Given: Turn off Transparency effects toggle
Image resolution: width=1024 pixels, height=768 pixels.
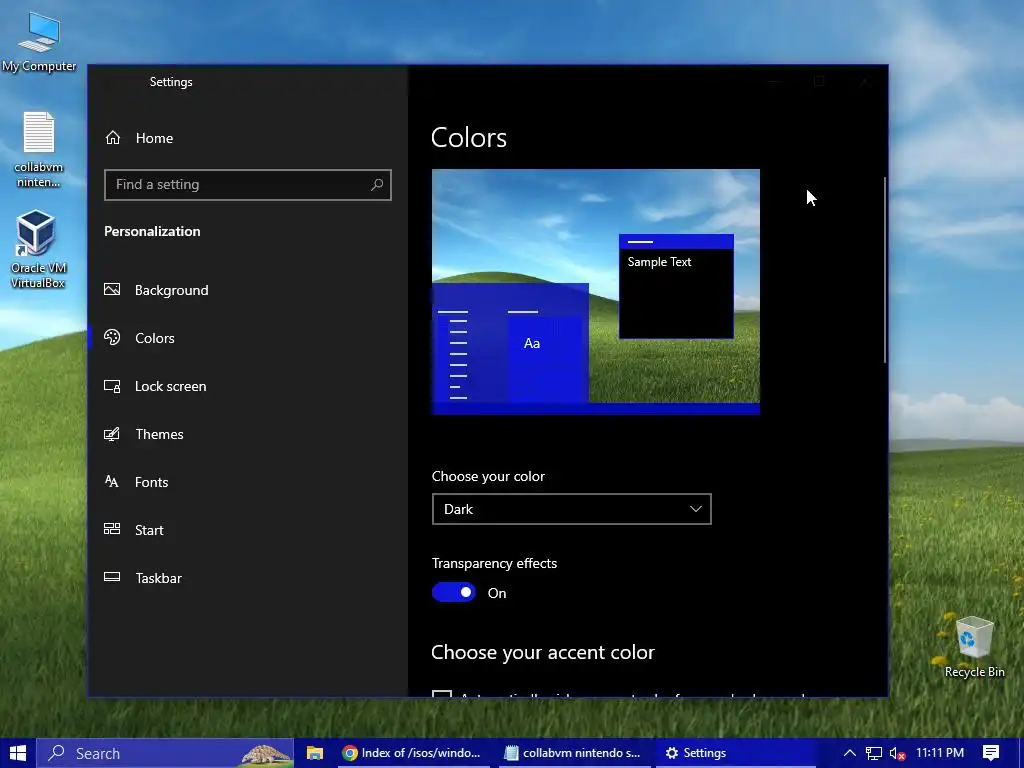Looking at the screenshot, I should [454, 592].
